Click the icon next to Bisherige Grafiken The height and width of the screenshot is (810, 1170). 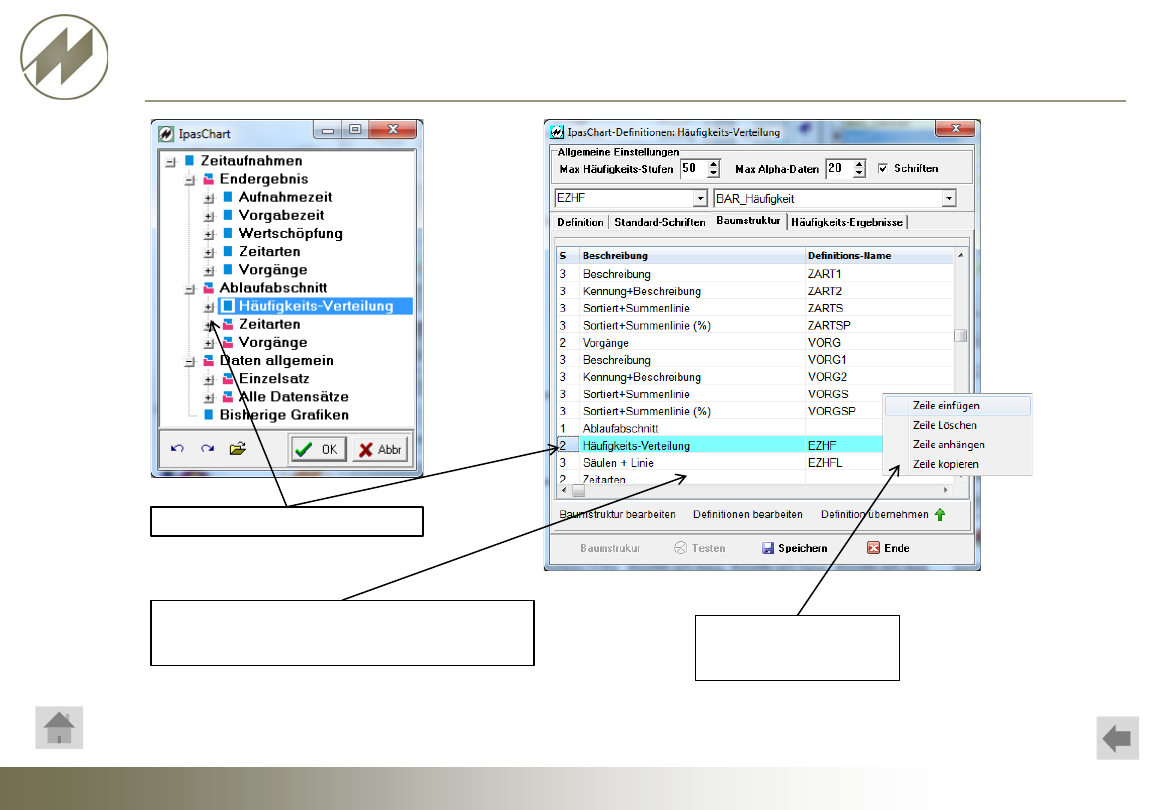point(209,415)
